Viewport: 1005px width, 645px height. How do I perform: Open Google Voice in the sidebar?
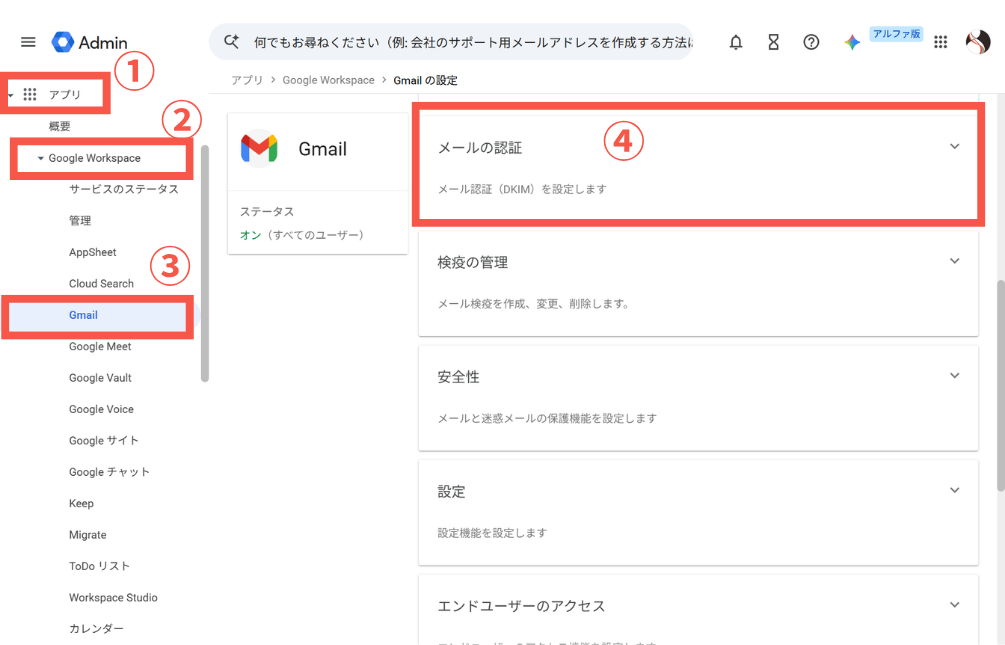click(101, 409)
